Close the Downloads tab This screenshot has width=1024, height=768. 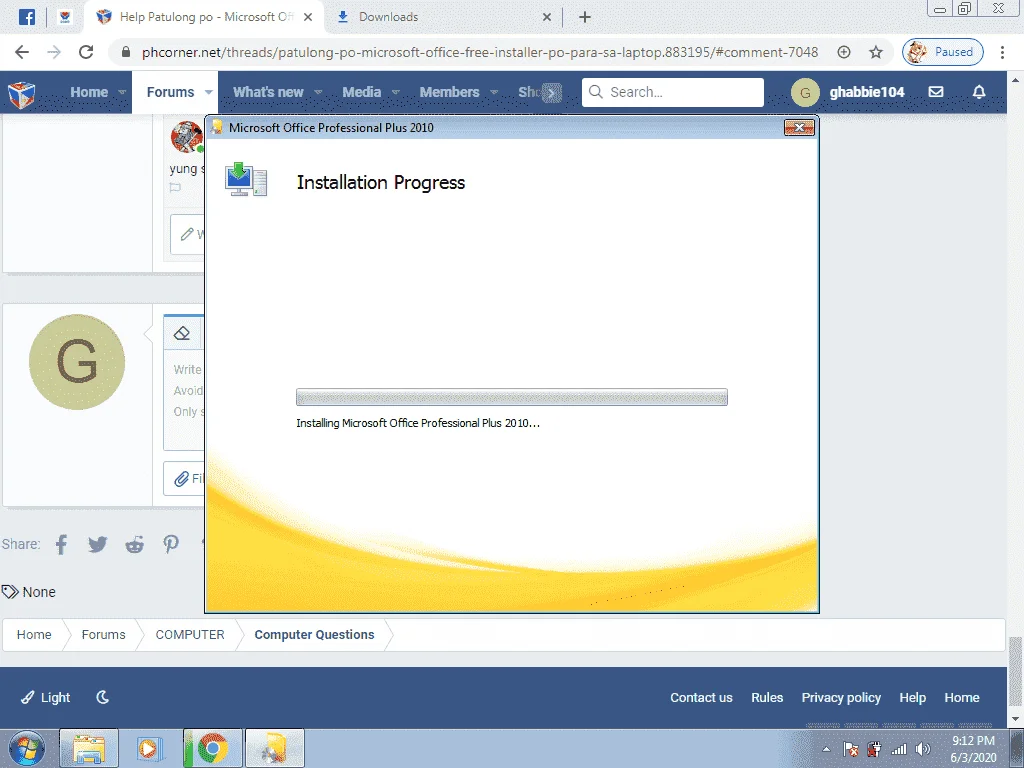point(547,17)
